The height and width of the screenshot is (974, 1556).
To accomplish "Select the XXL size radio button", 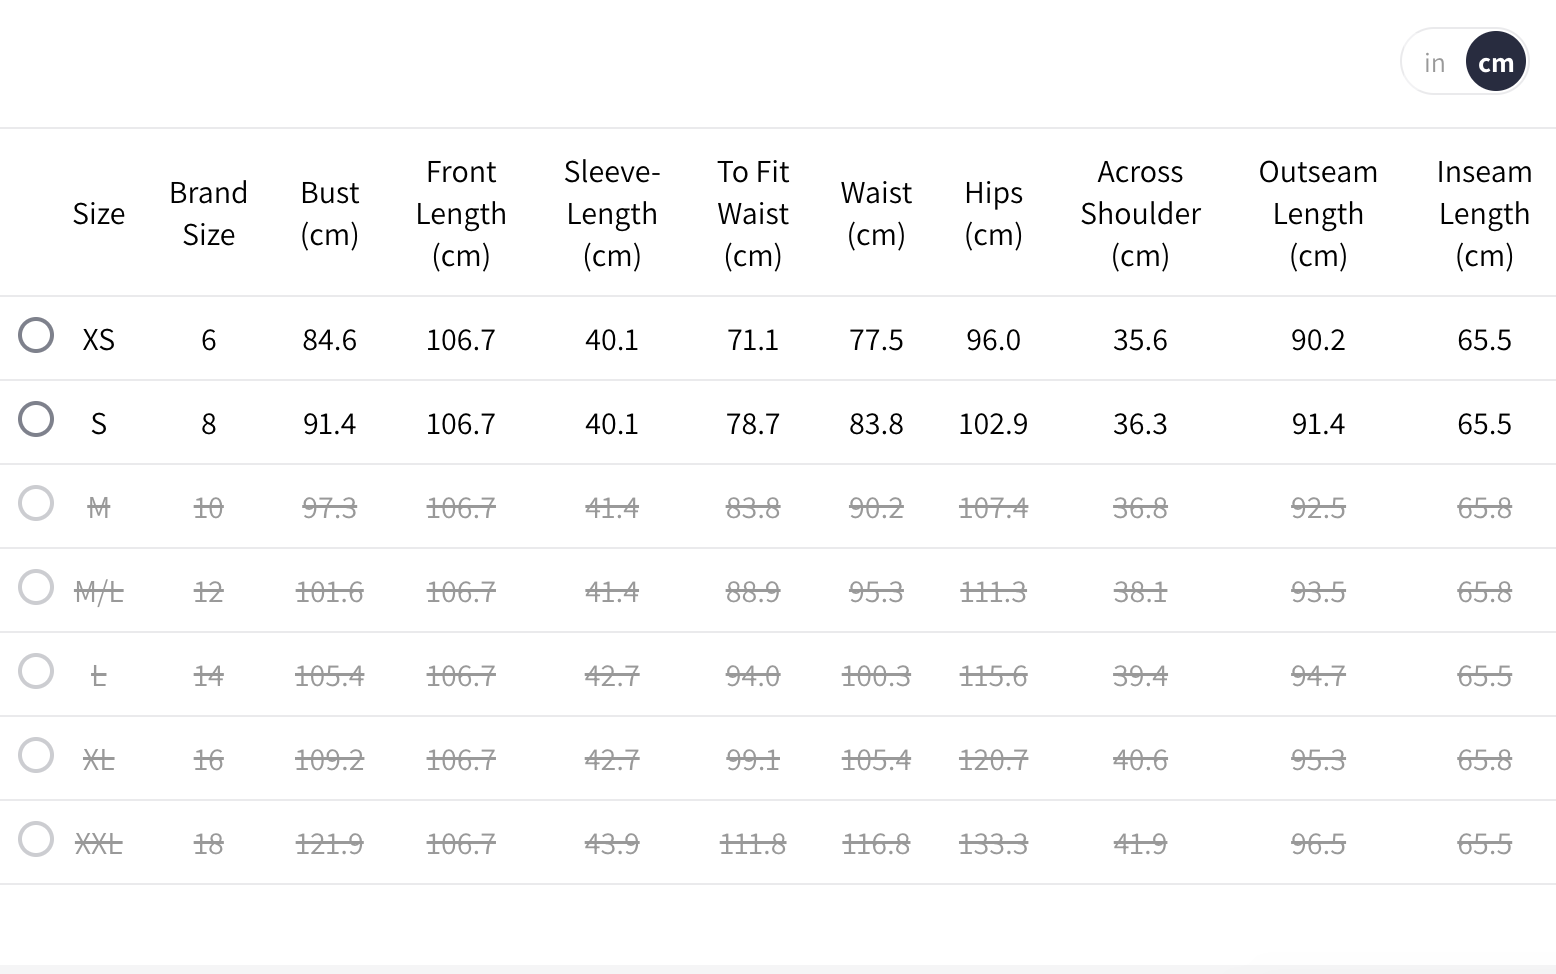I will 36,839.
